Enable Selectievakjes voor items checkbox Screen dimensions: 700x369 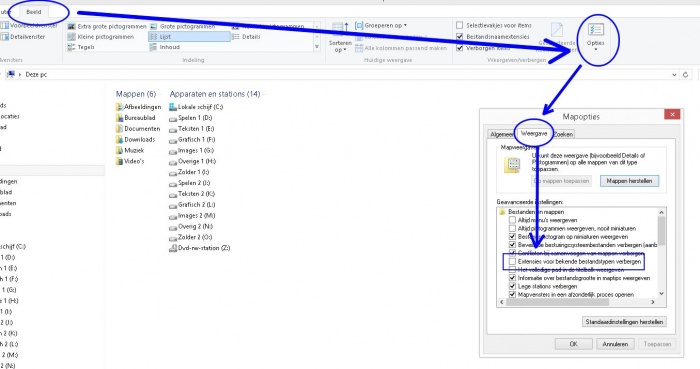click(x=459, y=25)
